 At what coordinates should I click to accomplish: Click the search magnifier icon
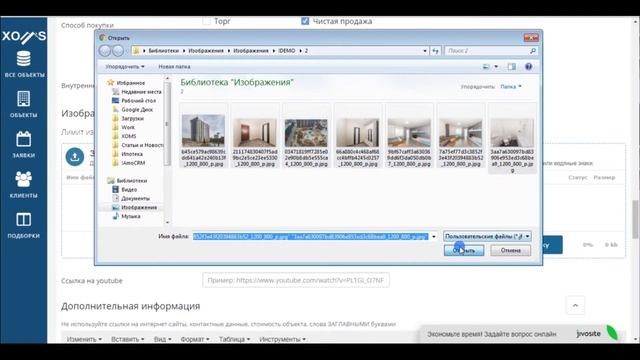pyautogui.click(x=533, y=51)
